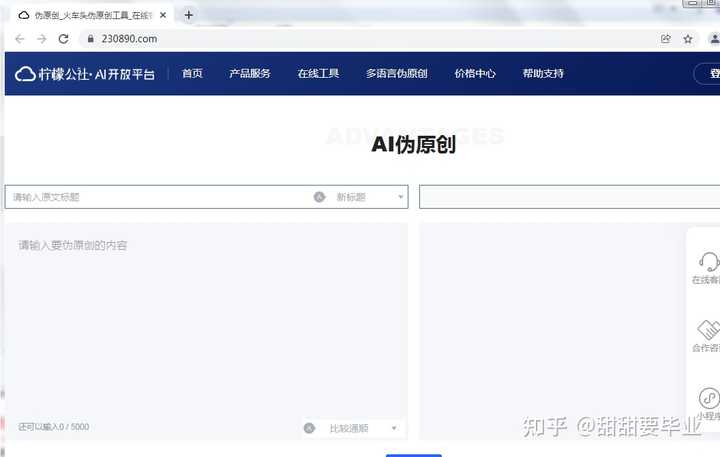Click the online customer service headset icon

[x=709, y=262]
